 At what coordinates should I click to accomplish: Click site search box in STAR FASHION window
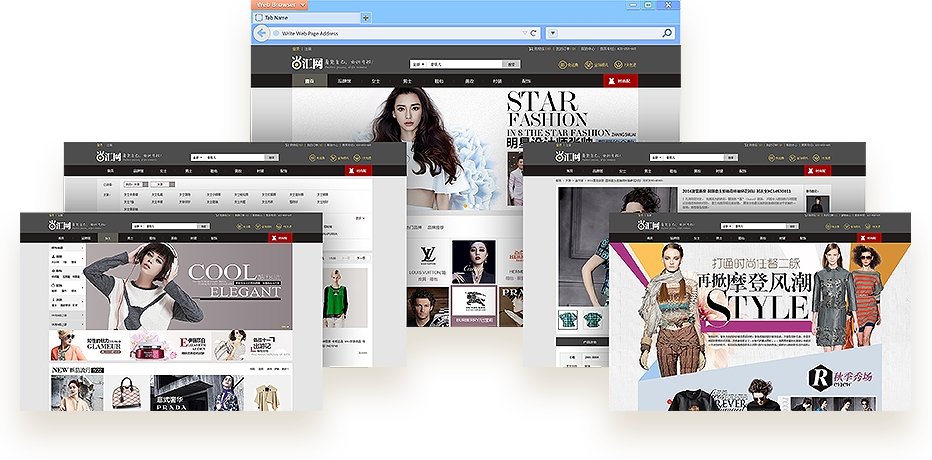pos(465,64)
